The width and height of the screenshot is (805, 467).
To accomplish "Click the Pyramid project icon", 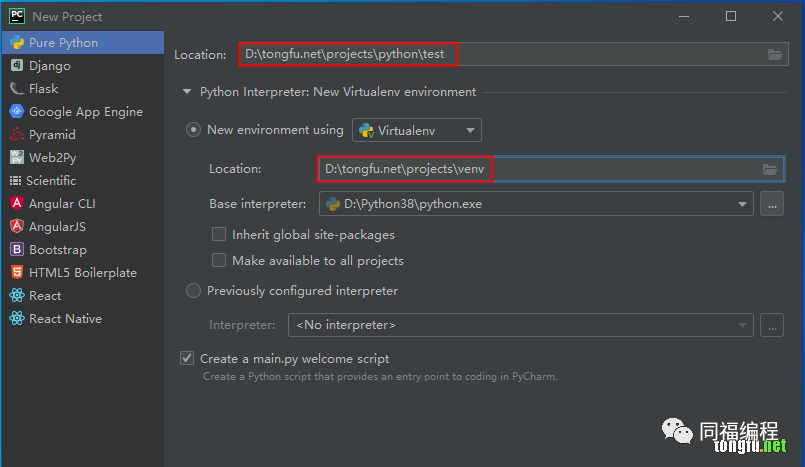I will [x=17, y=134].
